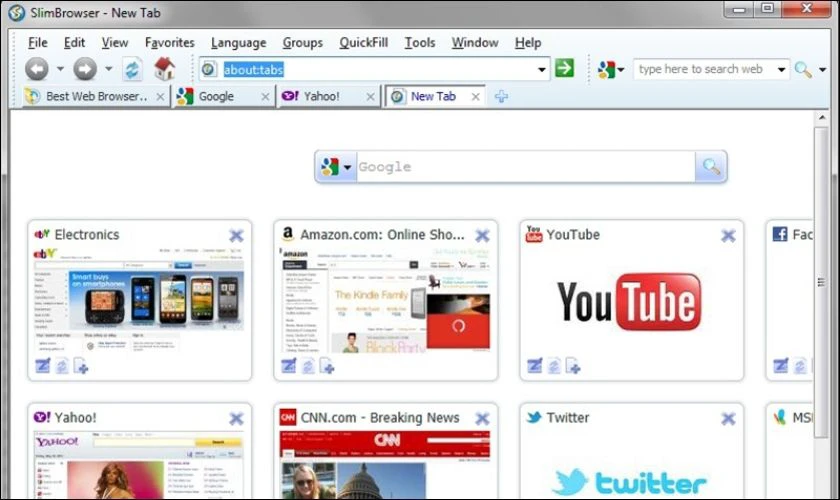The image size is (840, 500).
Task: Expand the Back button history dropdown
Action: pos(60,69)
